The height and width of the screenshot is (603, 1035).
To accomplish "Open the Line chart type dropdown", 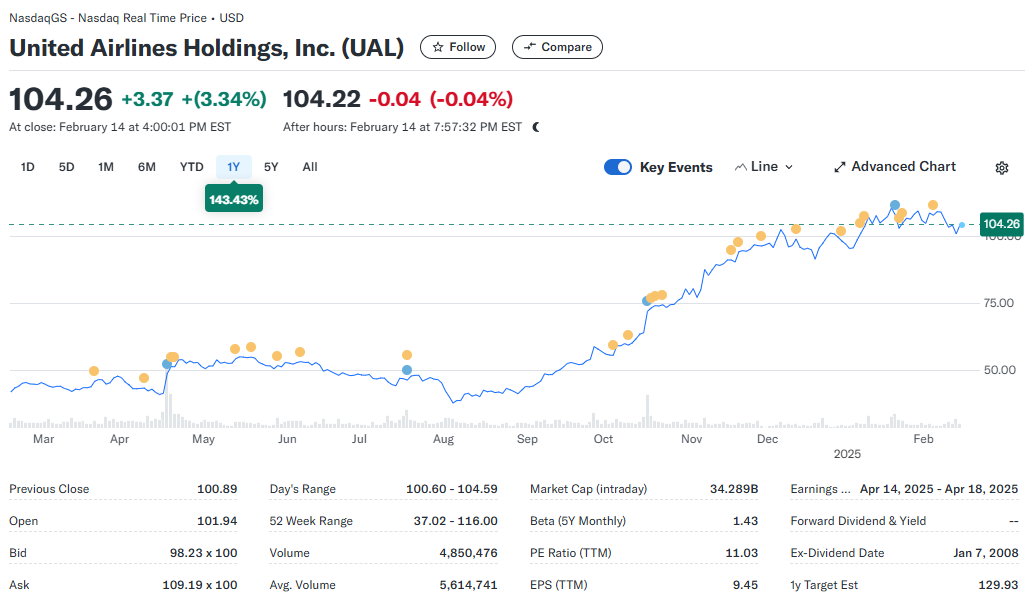I will point(764,167).
